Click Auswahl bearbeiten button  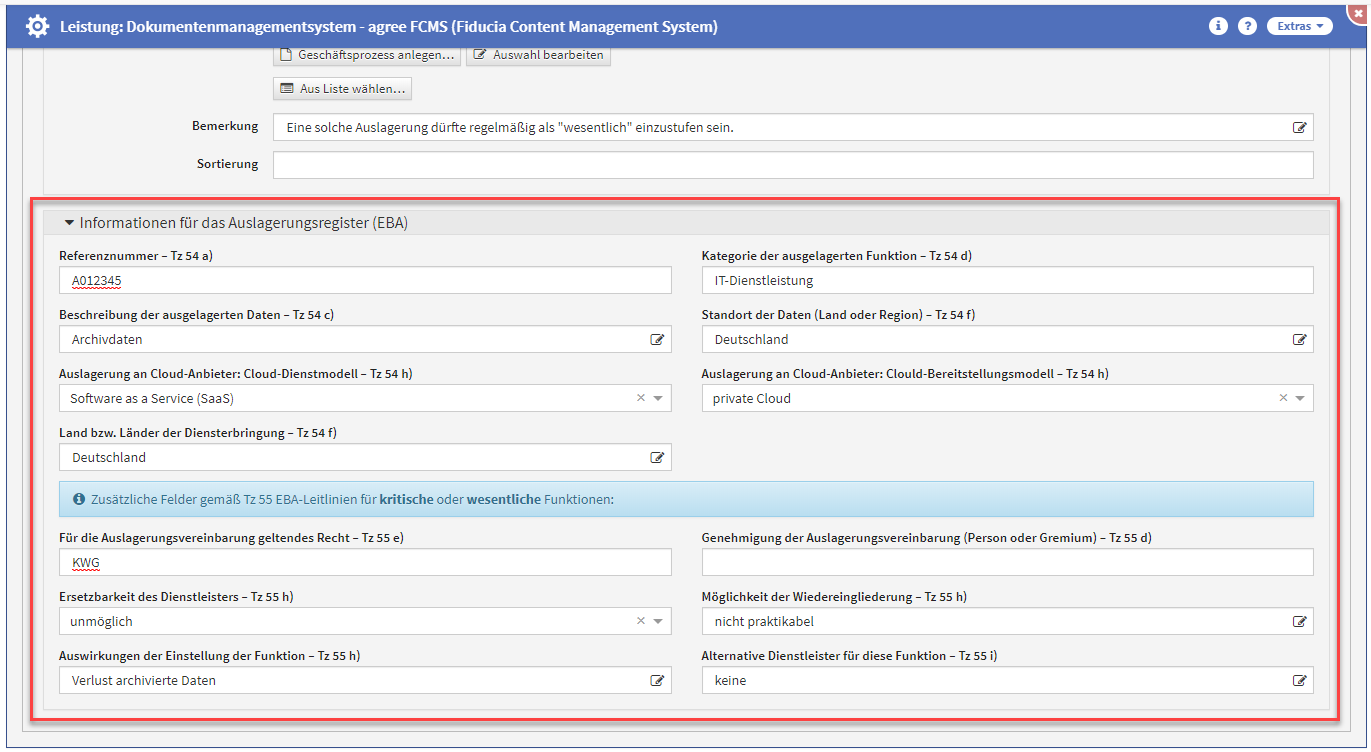pos(539,55)
